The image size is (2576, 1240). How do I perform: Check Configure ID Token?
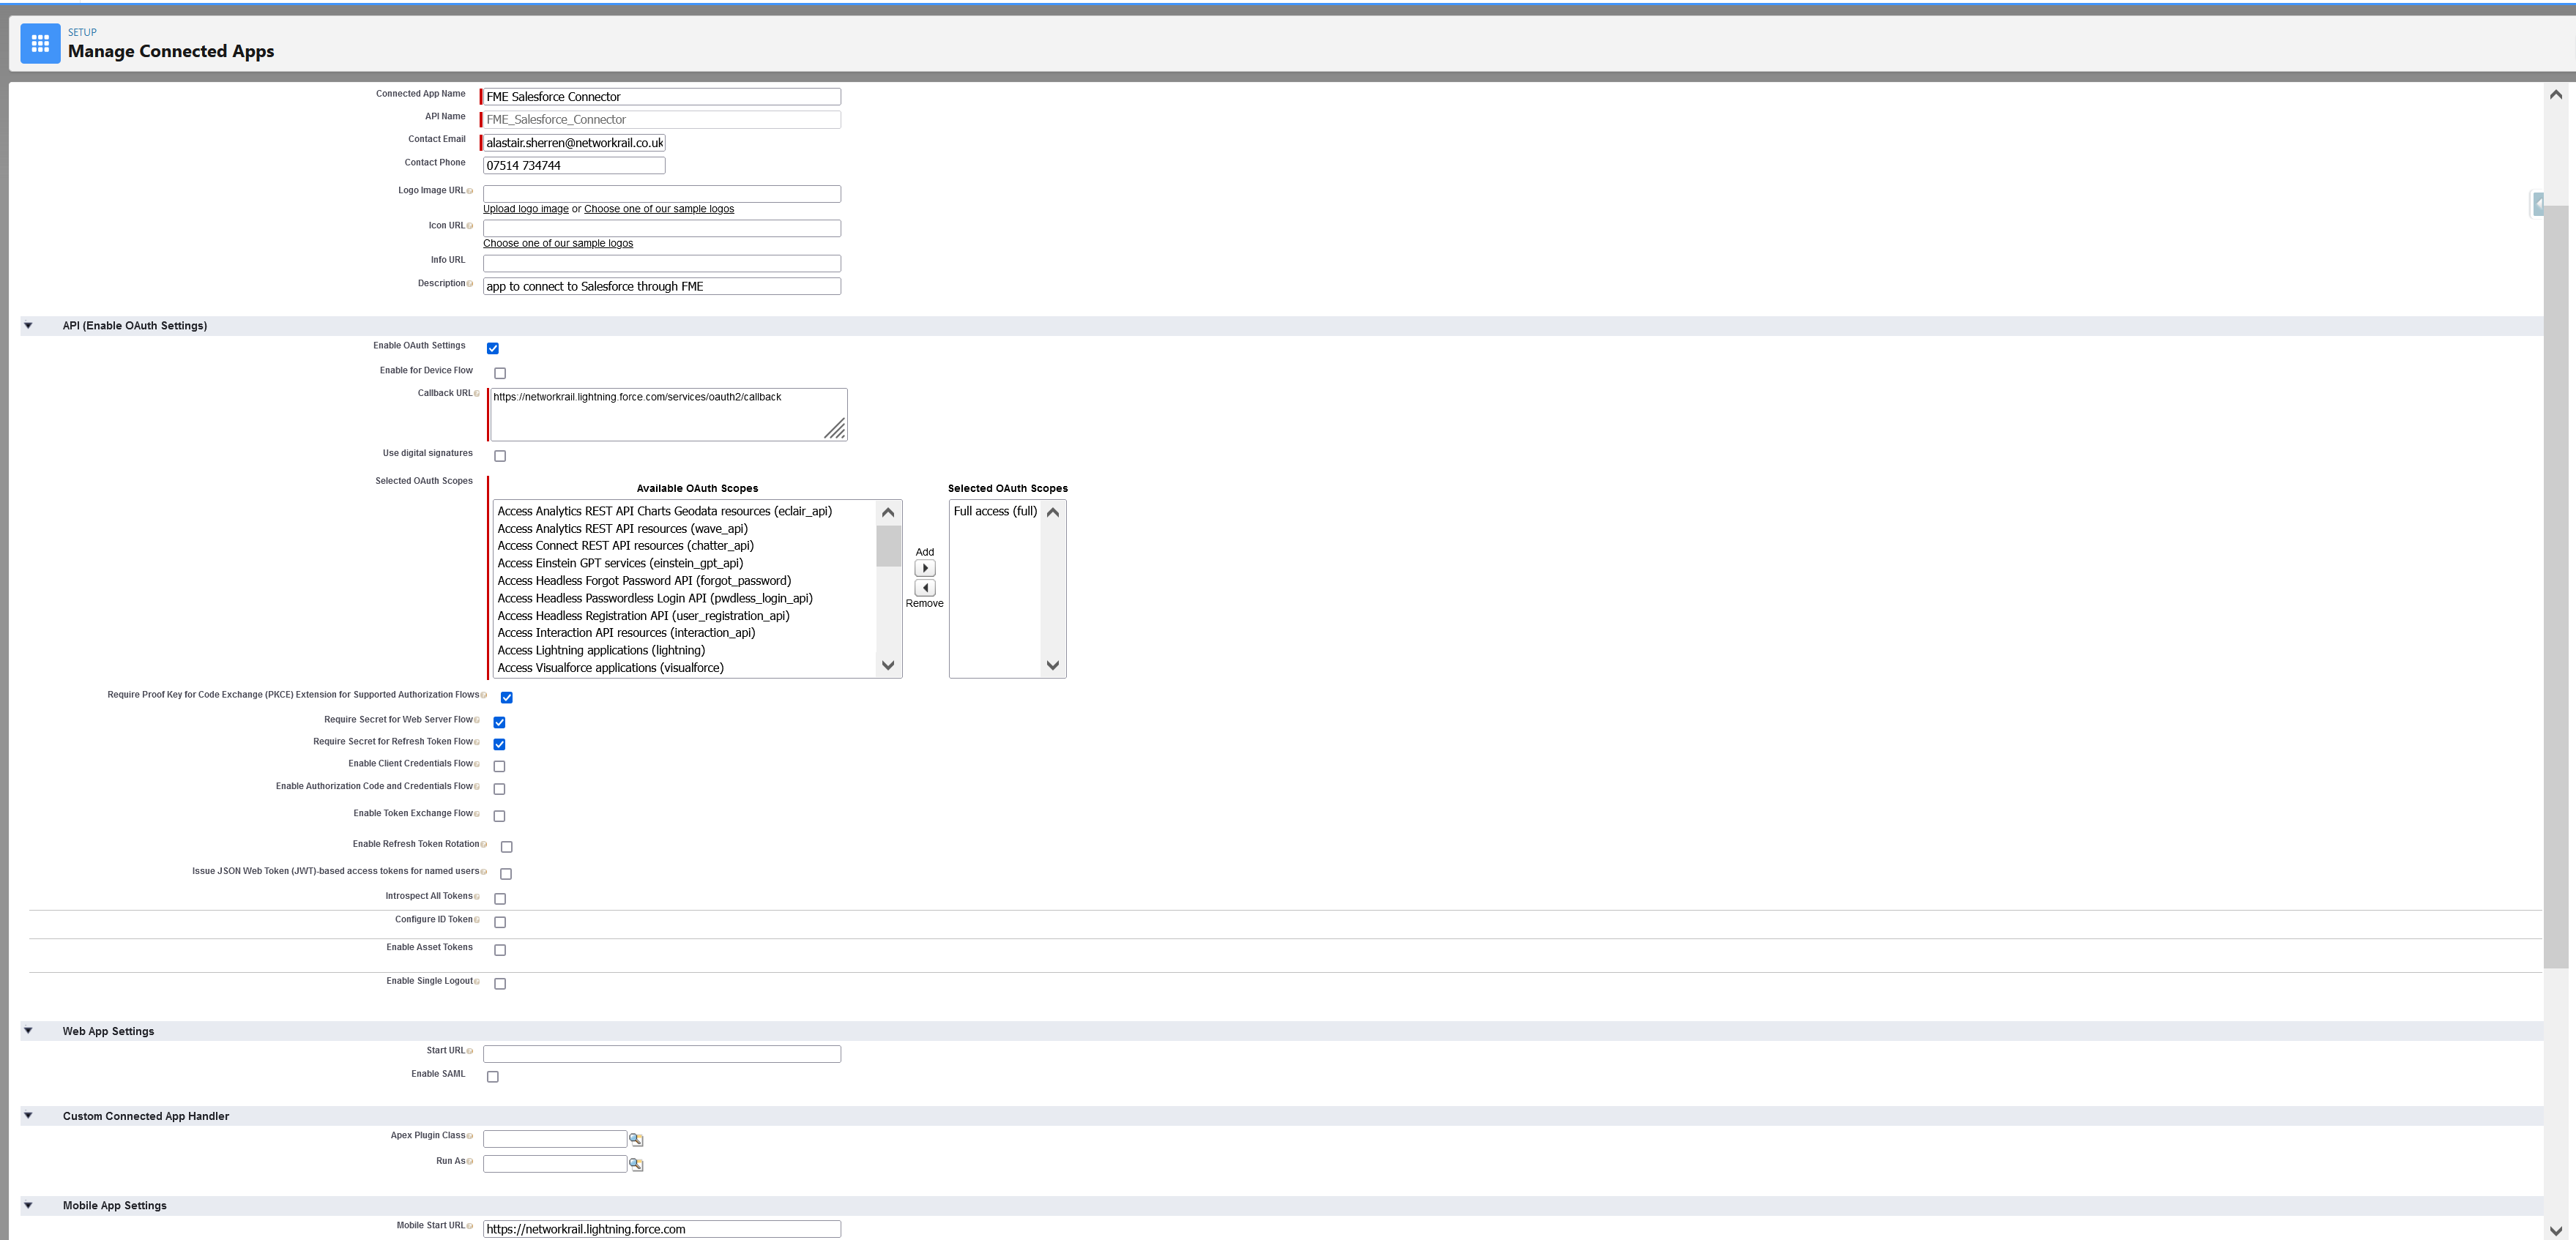(500, 922)
